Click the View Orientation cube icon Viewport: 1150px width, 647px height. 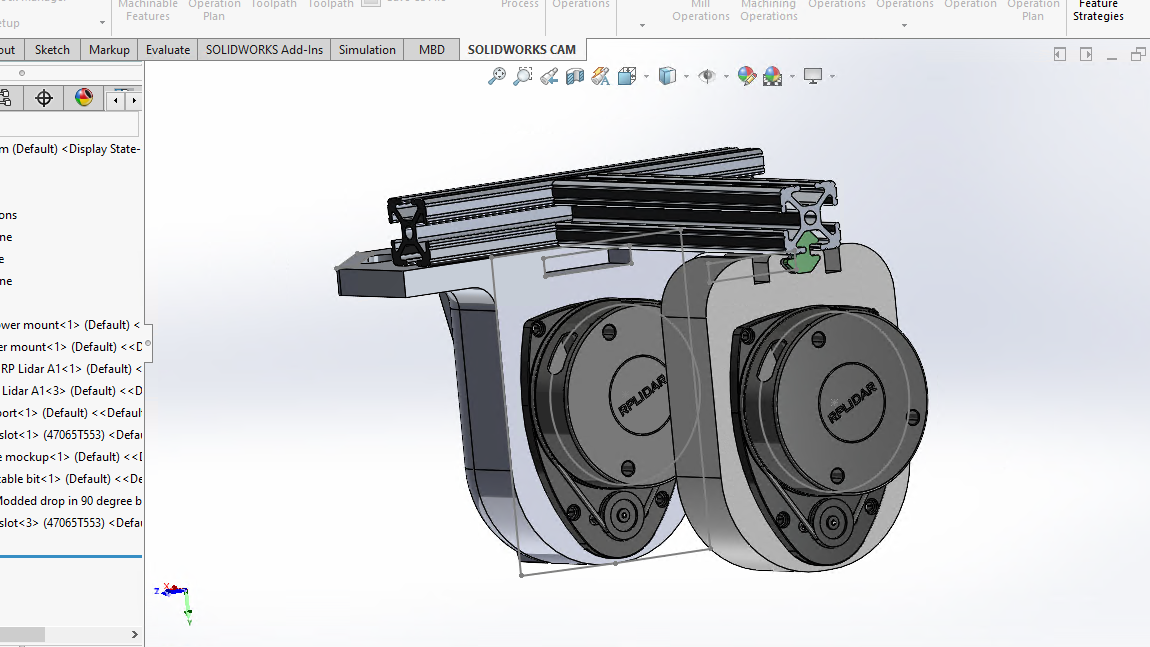627,76
